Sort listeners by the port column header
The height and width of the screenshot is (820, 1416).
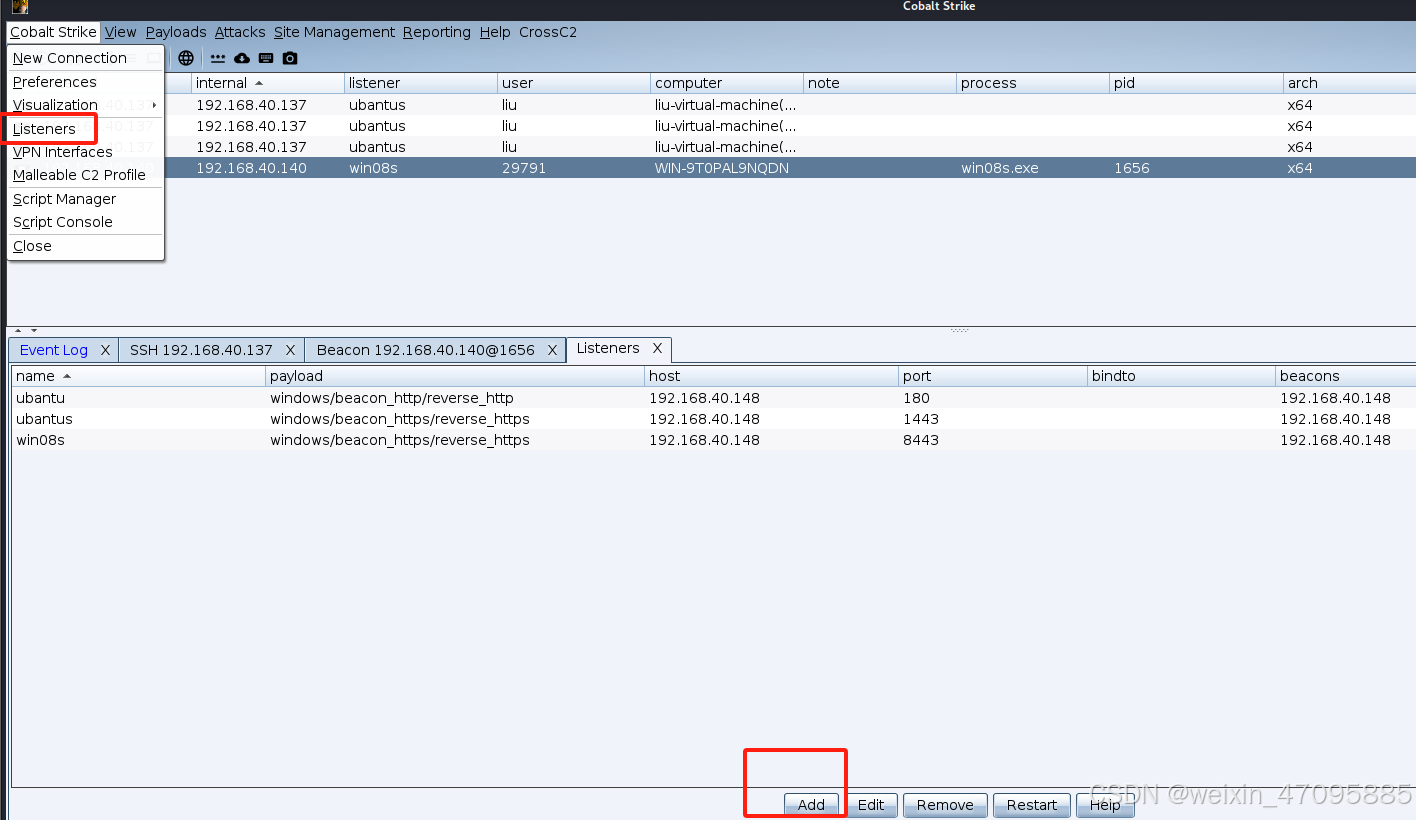[x=993, y=376]
